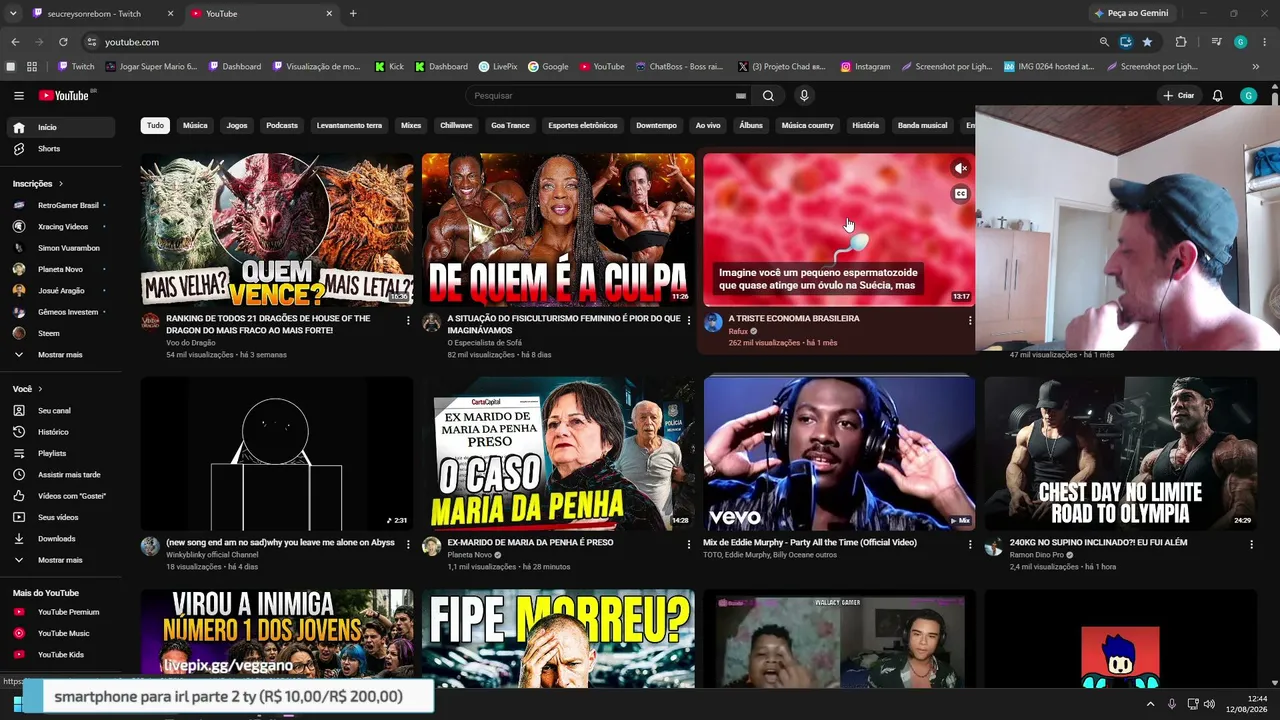Select the Podcasts filter chip
This screenshot has height=720, width=1280.
click(x=282, y=126)
